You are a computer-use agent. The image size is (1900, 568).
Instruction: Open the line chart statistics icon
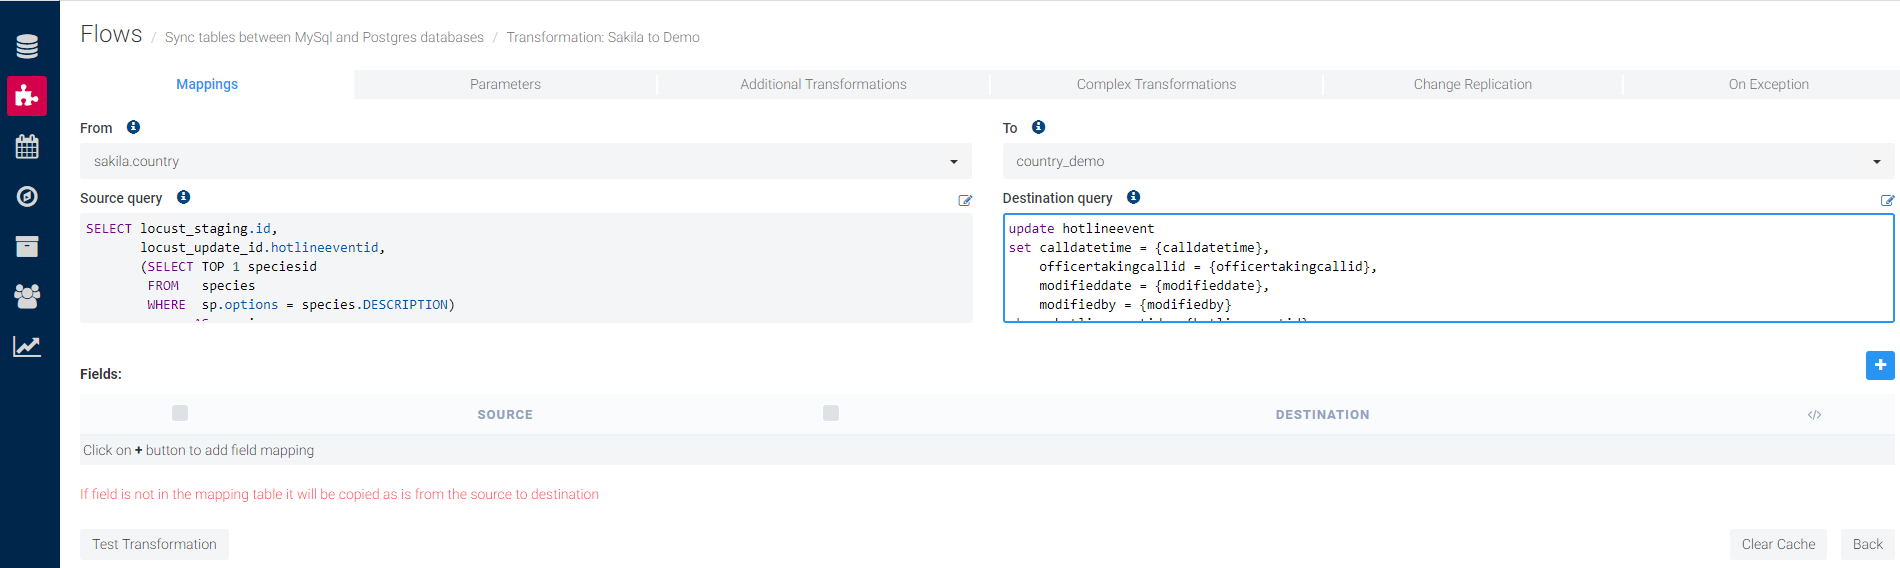pos(27,347)
